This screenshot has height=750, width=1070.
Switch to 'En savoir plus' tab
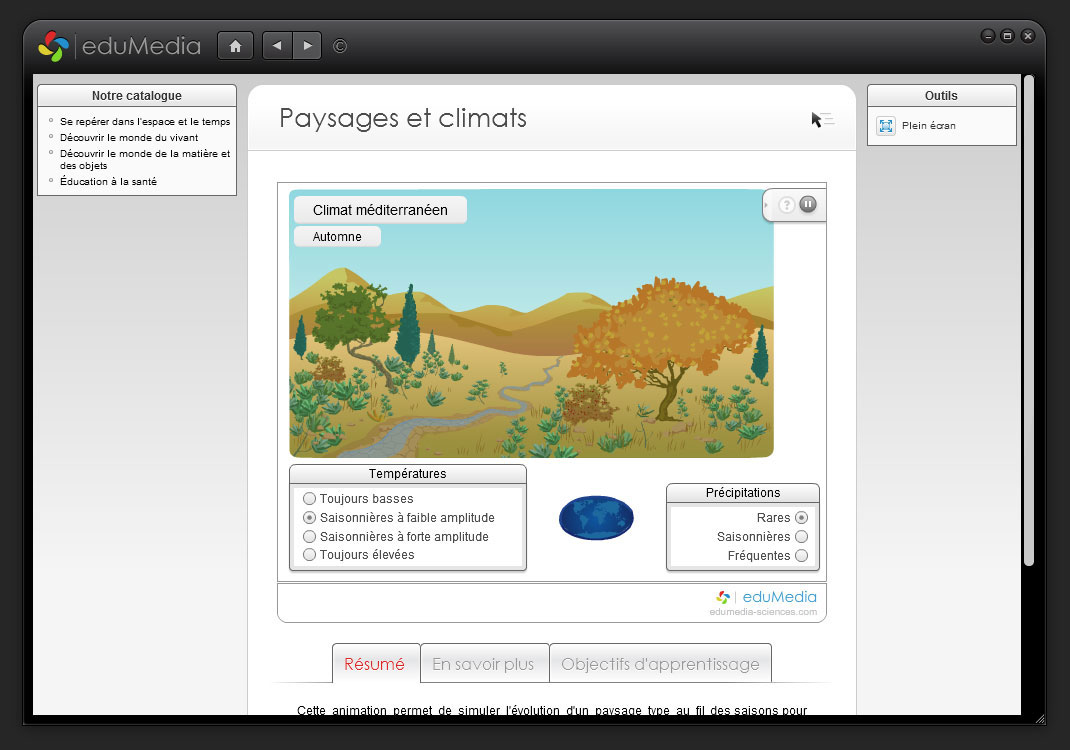tap(483, 664)
